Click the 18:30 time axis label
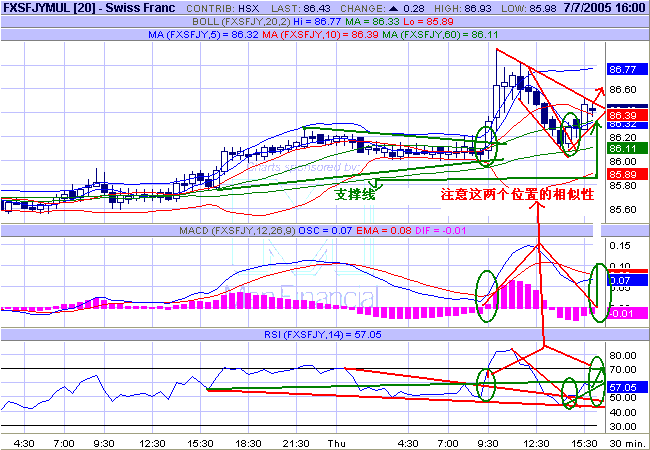 (x=248, y=443)
